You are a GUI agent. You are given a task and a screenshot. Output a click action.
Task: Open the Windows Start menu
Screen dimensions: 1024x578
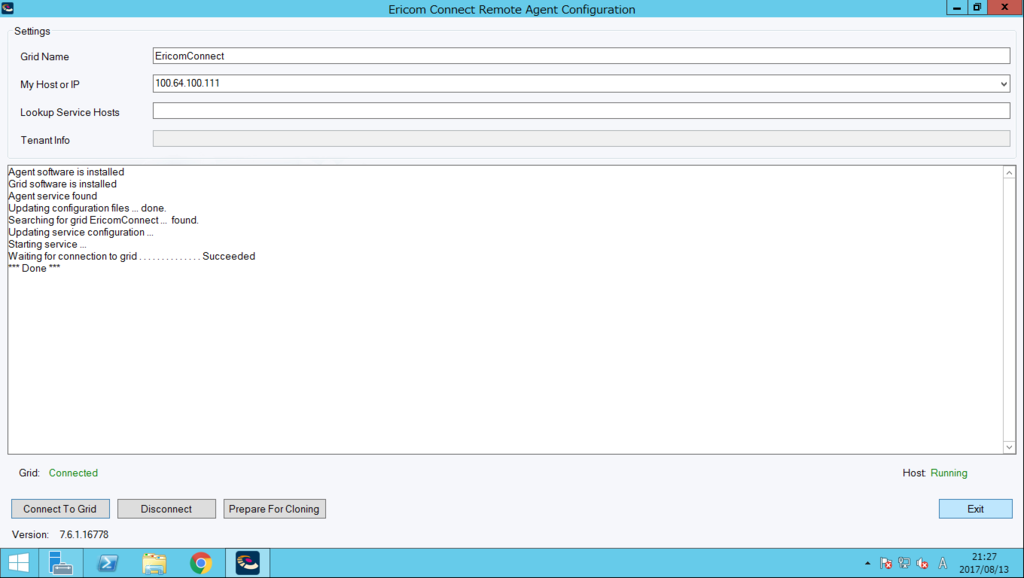(x=18, y=563)
